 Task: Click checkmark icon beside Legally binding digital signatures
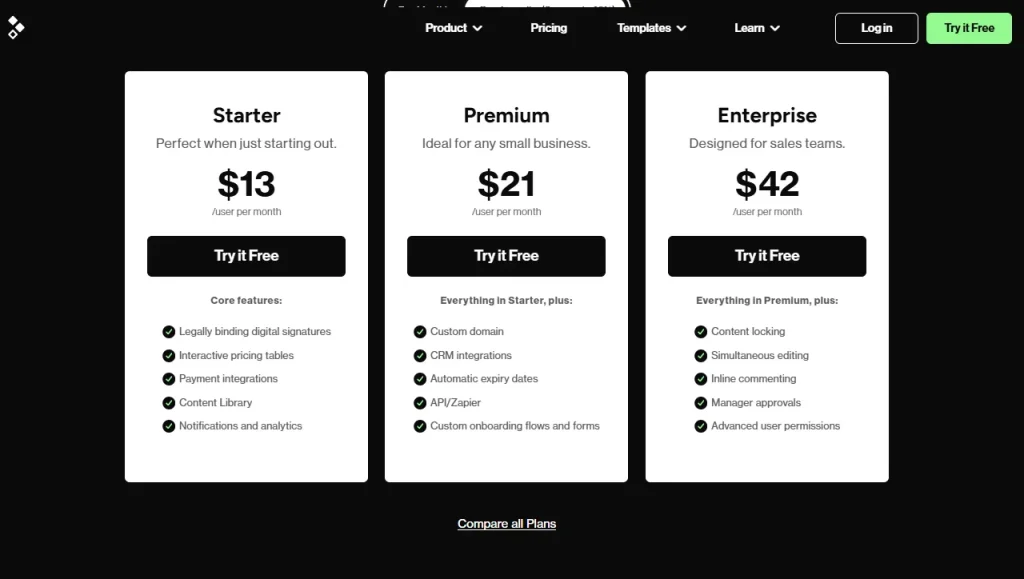click(x=169, y=331)
